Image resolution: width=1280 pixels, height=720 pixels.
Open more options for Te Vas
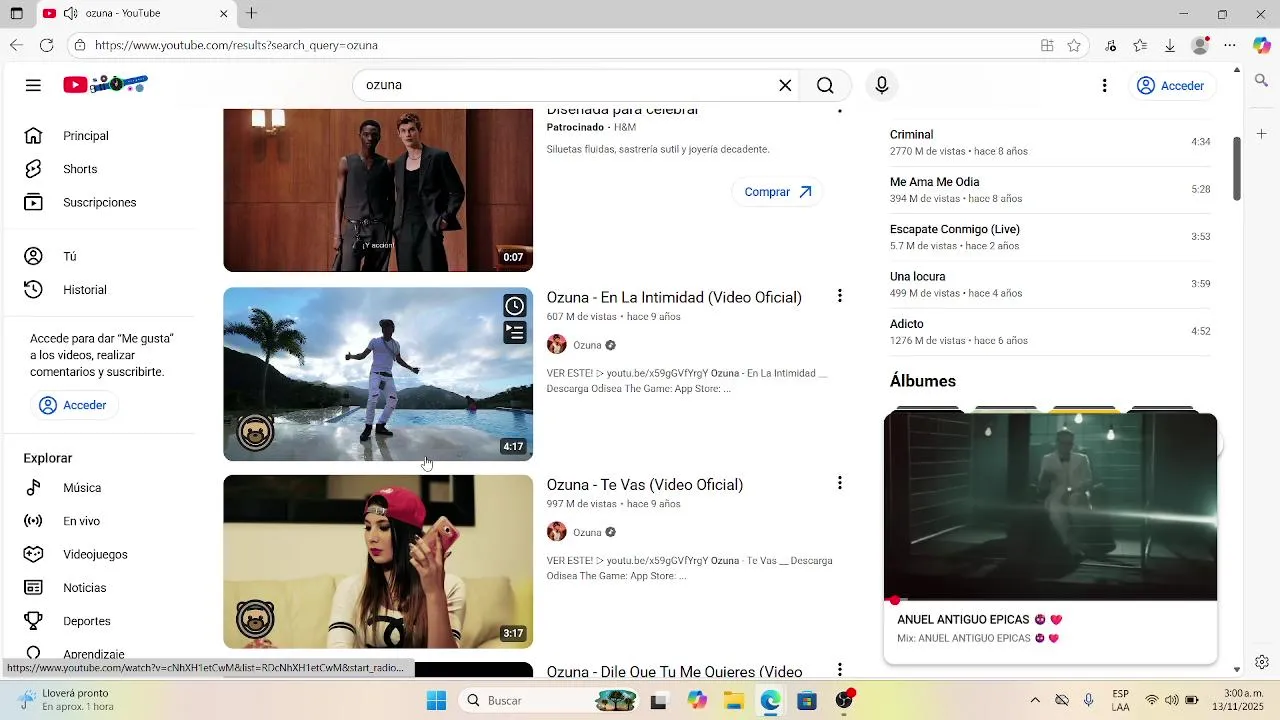click(839, 483)
